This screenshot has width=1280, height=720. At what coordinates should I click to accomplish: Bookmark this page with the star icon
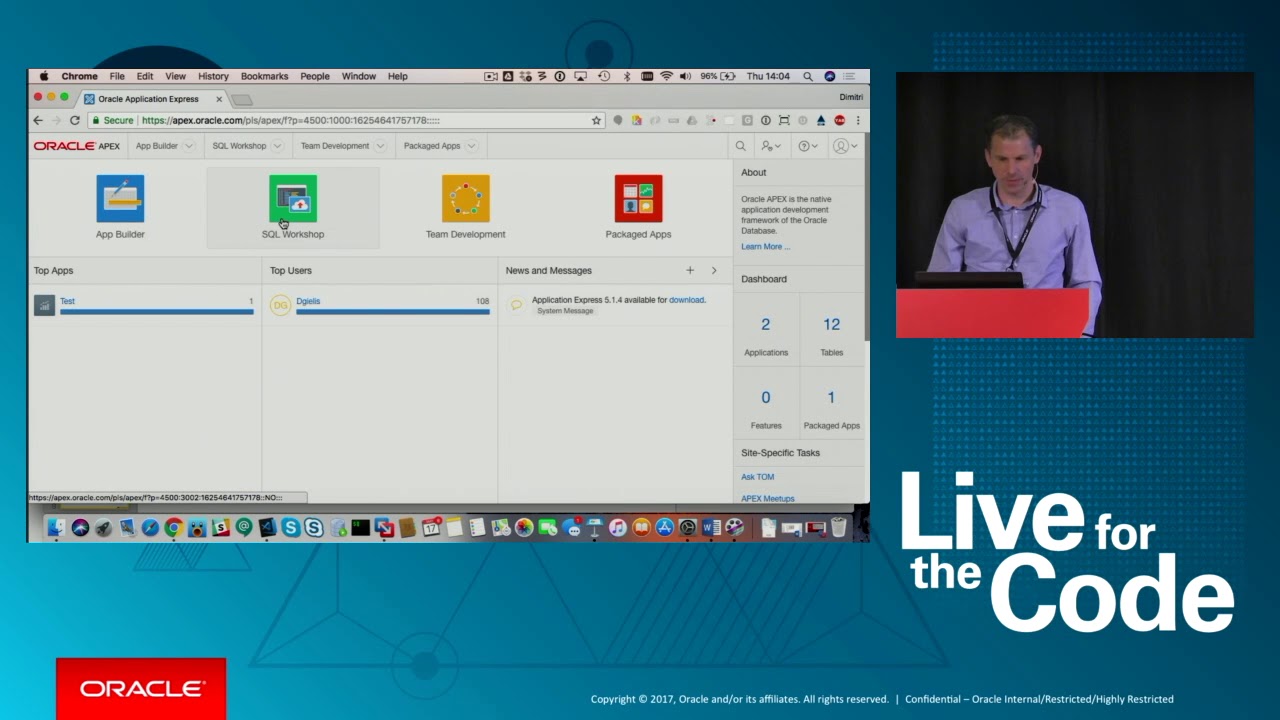(596, 120)
